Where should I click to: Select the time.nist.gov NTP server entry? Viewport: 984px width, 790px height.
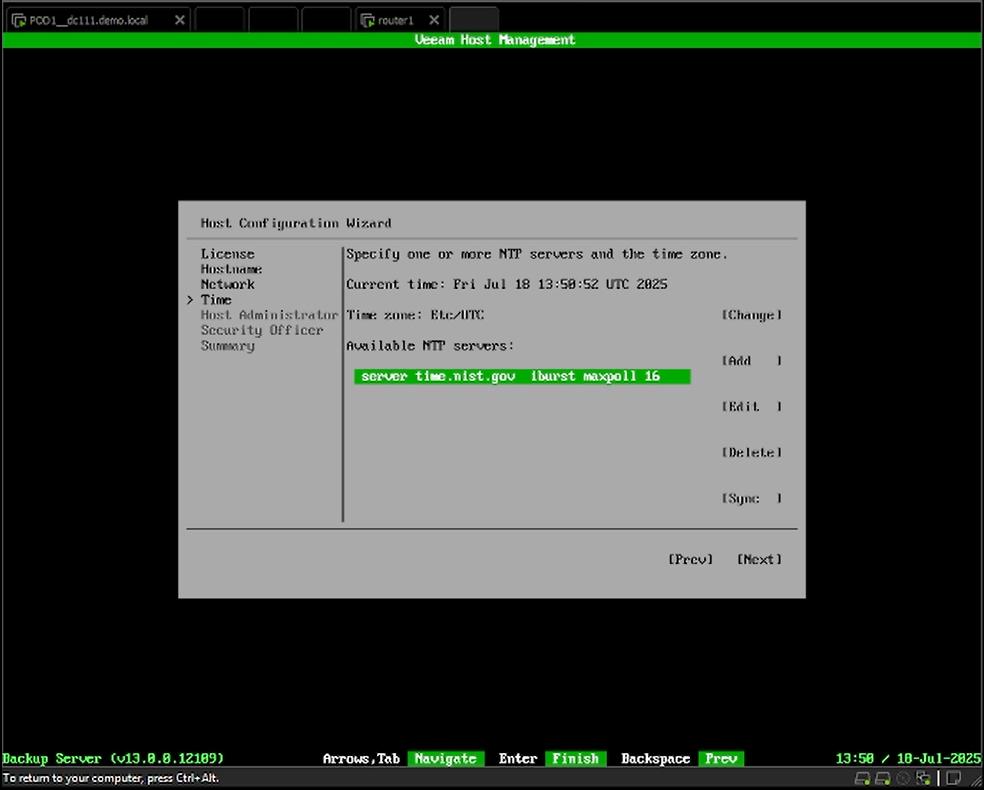click(x=521, y=377)
